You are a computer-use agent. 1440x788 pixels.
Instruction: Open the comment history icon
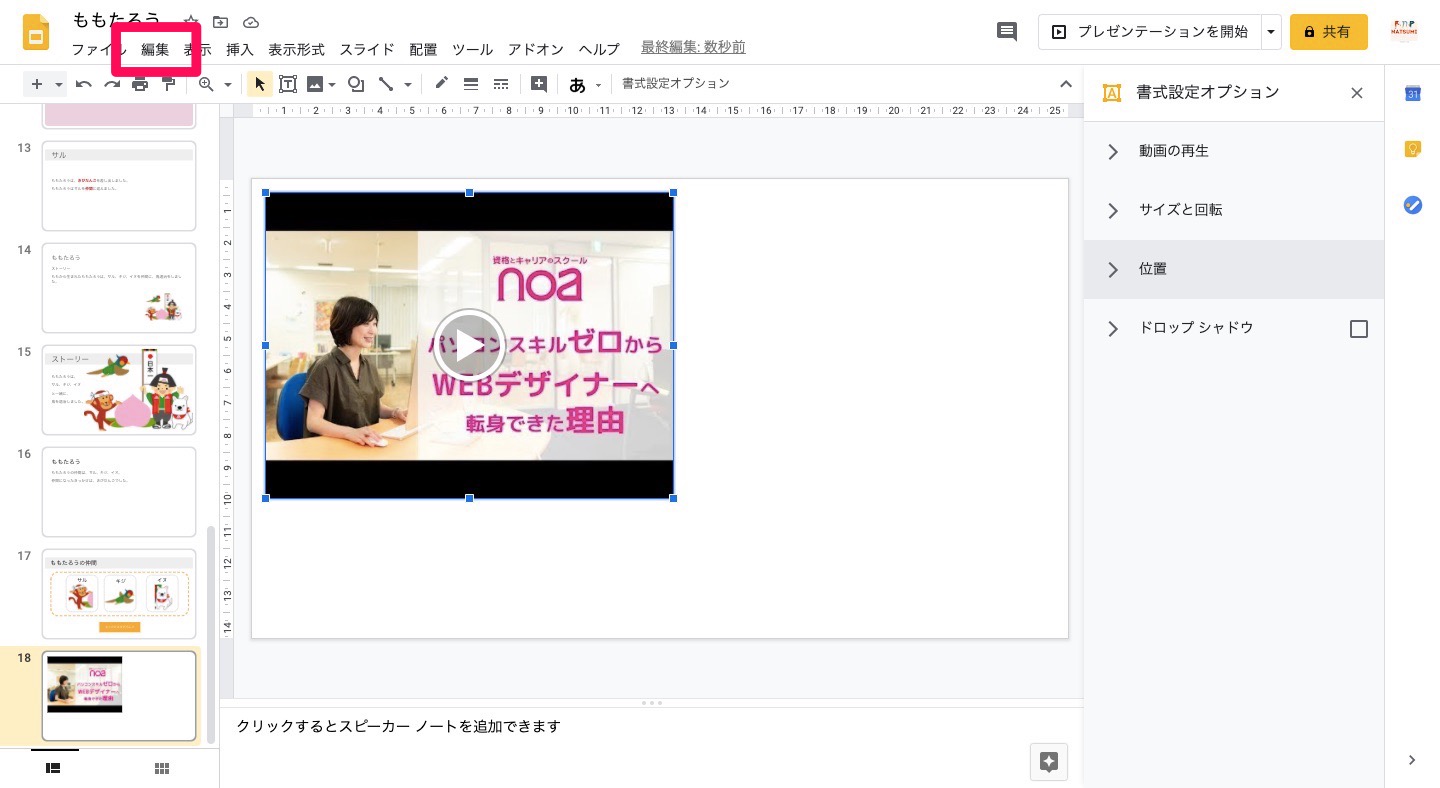1007,32
